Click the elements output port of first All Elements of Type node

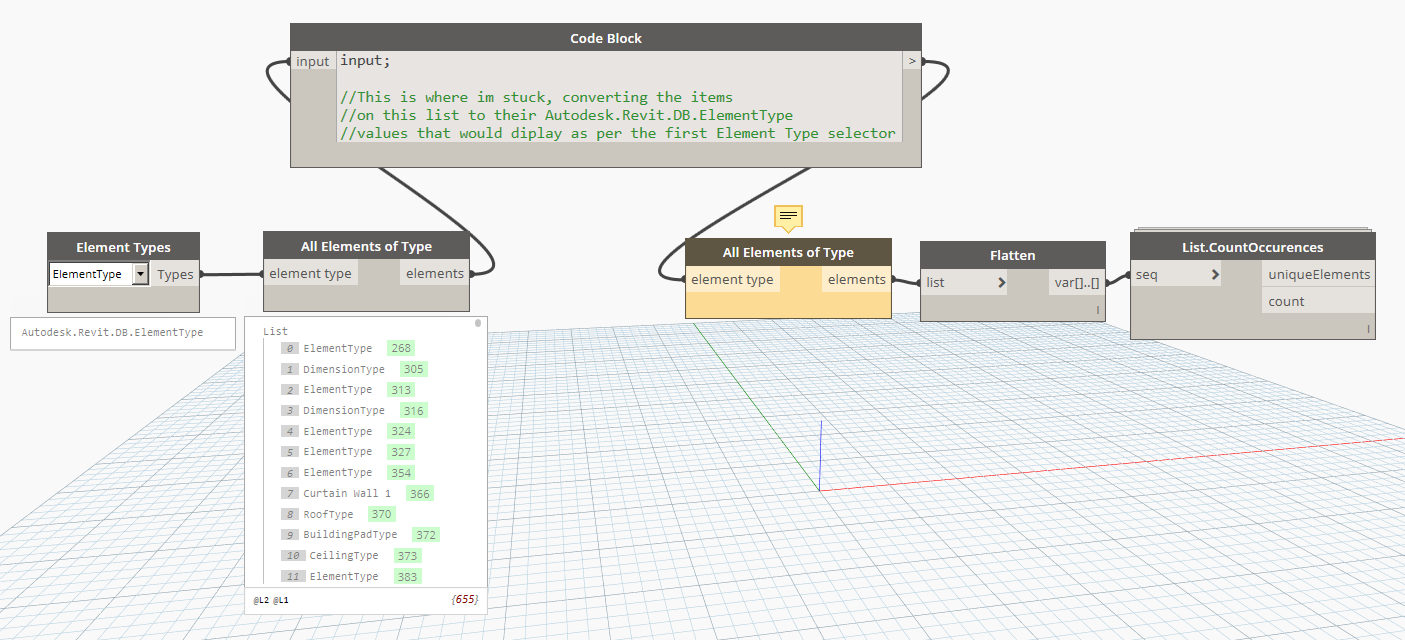pos(435,273)
